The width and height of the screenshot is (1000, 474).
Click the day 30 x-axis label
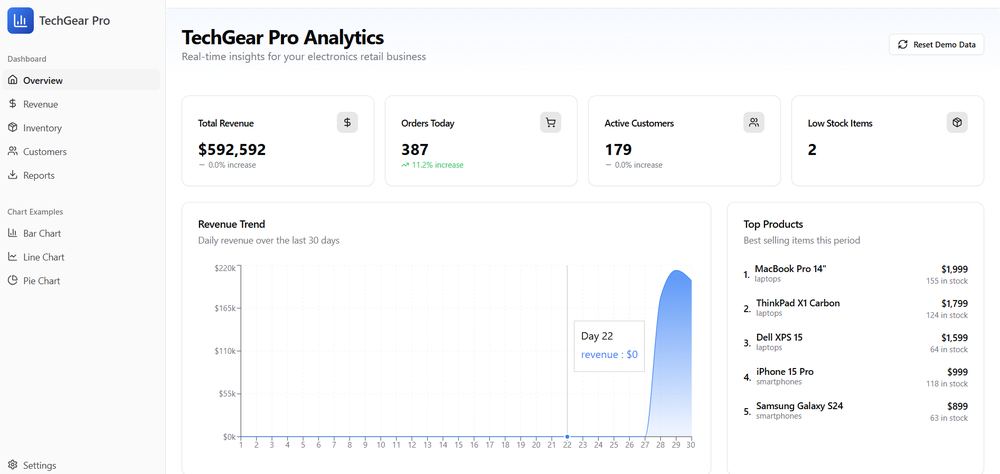690,445
